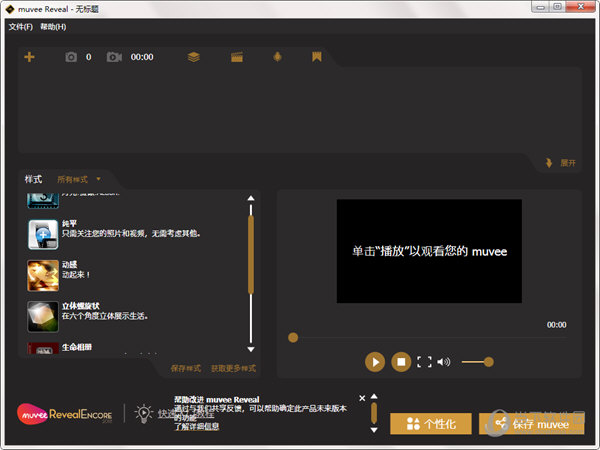Click the plus icon to add media
The height and width of the screenshot is (450, 600).
pos(29,57)
